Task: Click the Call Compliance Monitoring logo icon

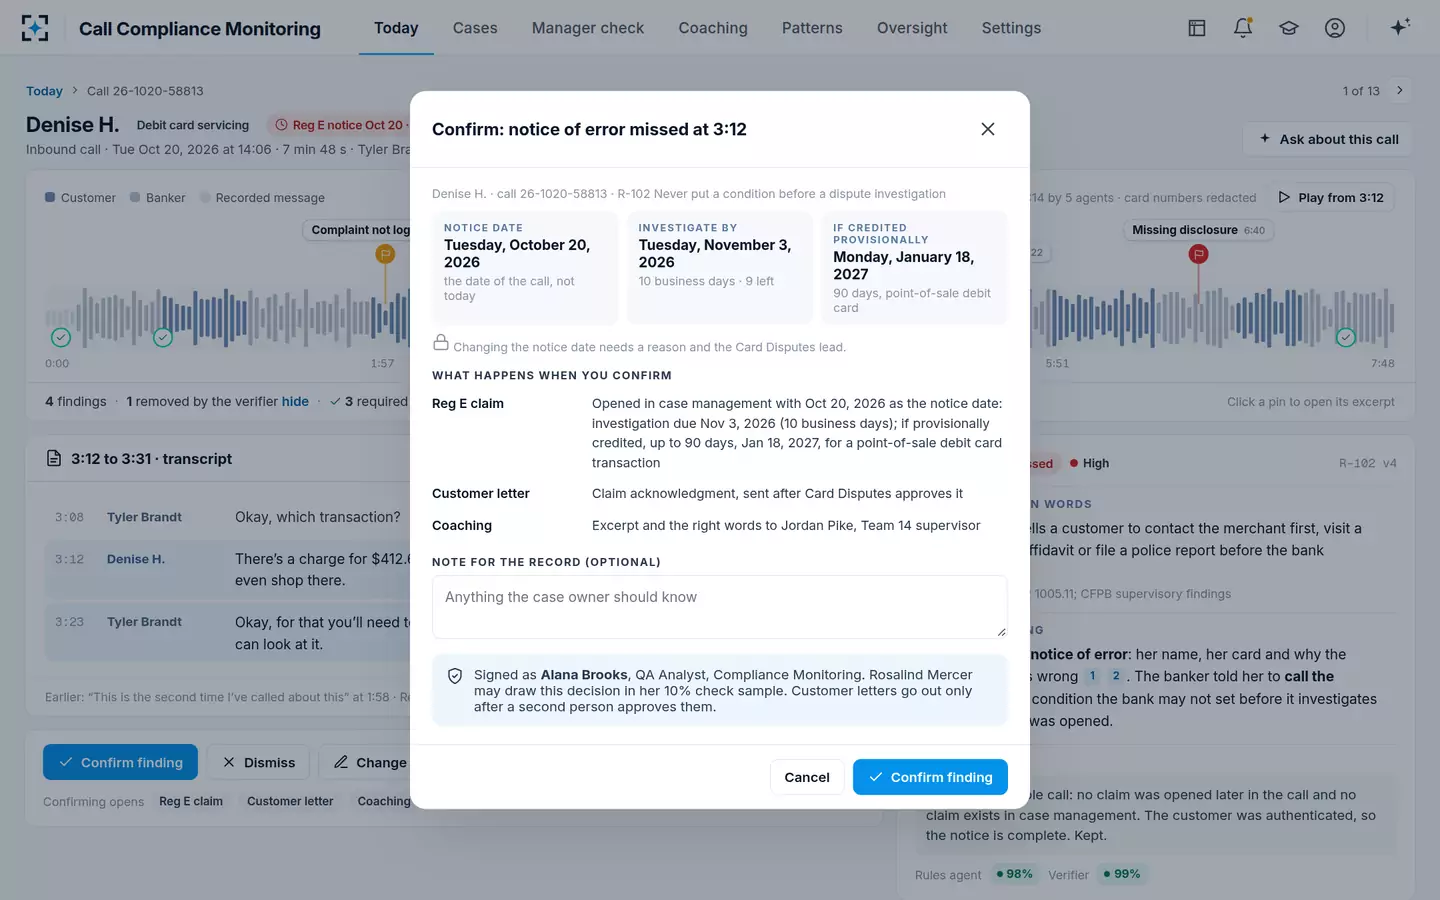Action: point(35,28)
